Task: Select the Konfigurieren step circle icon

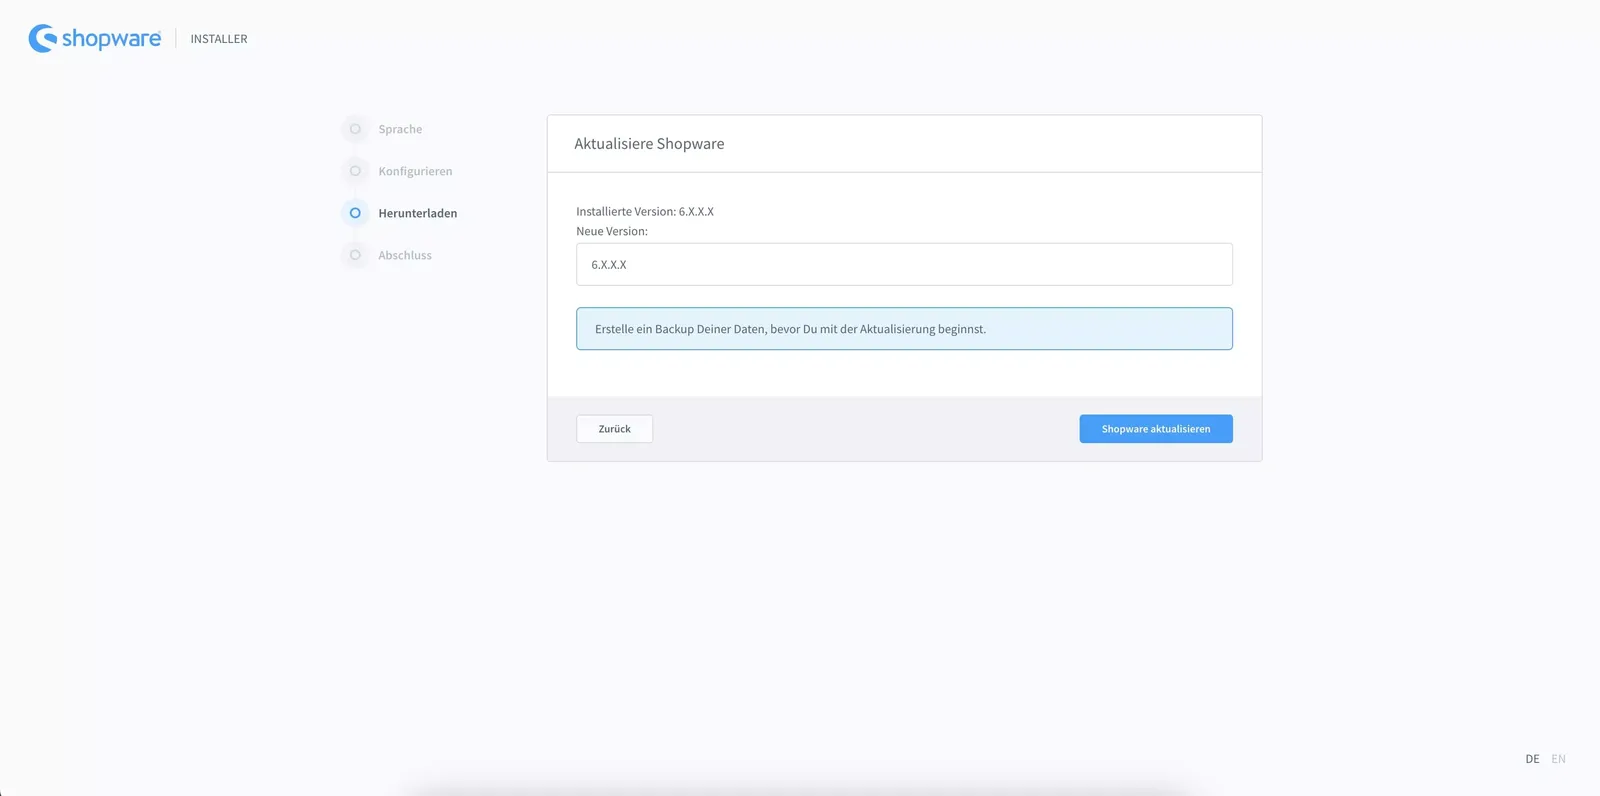Action: point(355,171)
